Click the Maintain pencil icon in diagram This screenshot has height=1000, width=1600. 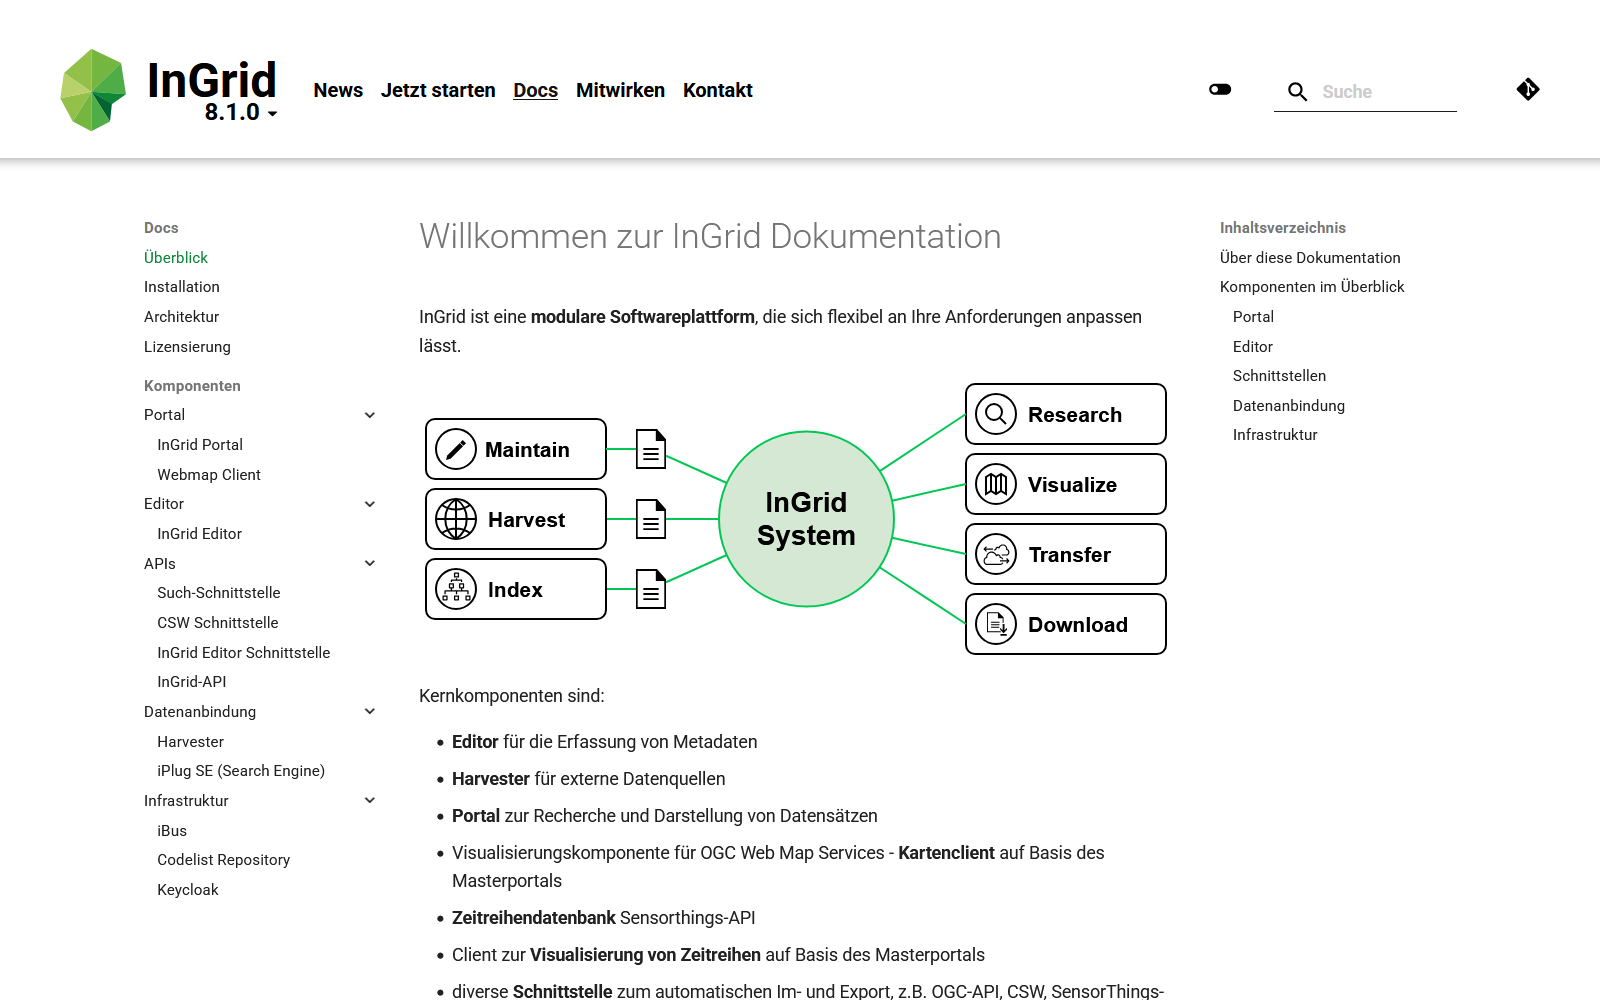click(456, 450)
